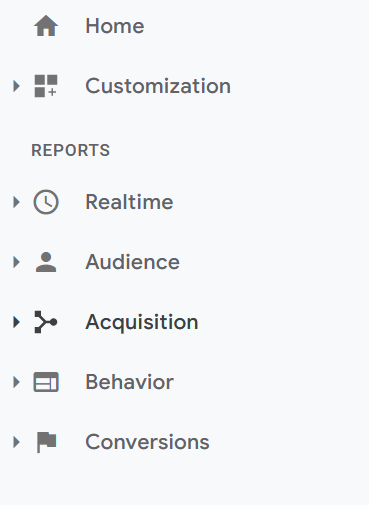Viewport: 369px width, 505px height.
Task: Expand the Acquisition reports arrow
Action: (x=16, y=322)
